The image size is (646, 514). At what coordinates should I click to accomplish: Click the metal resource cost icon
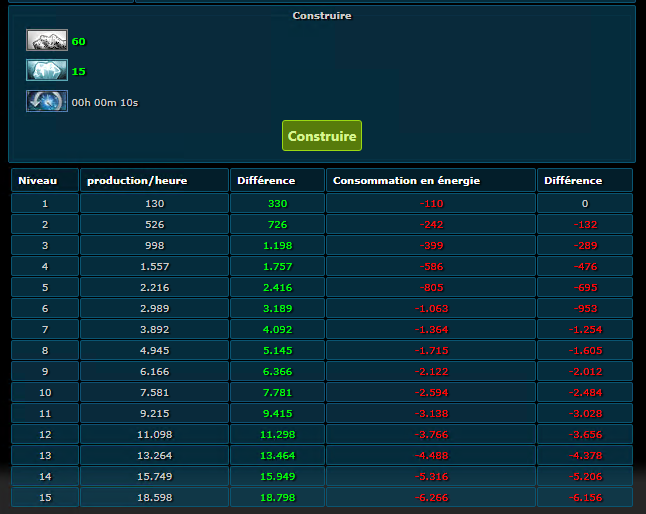47,41
